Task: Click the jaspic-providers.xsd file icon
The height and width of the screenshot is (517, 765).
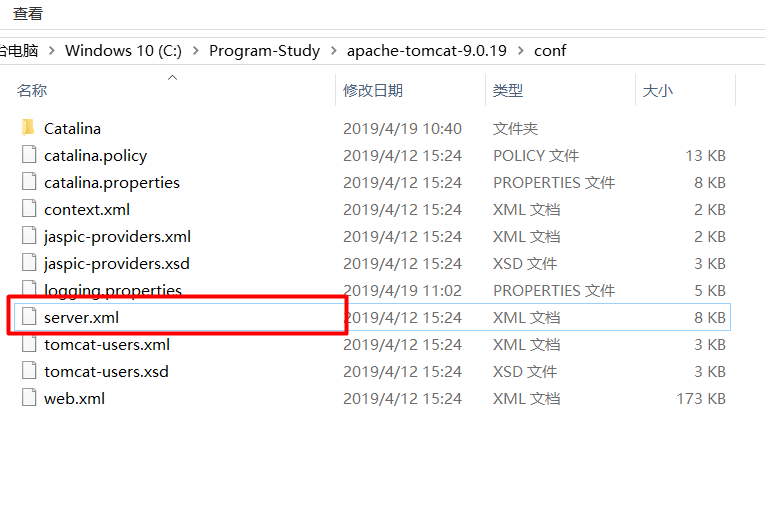Action: (x=29, y=262)
